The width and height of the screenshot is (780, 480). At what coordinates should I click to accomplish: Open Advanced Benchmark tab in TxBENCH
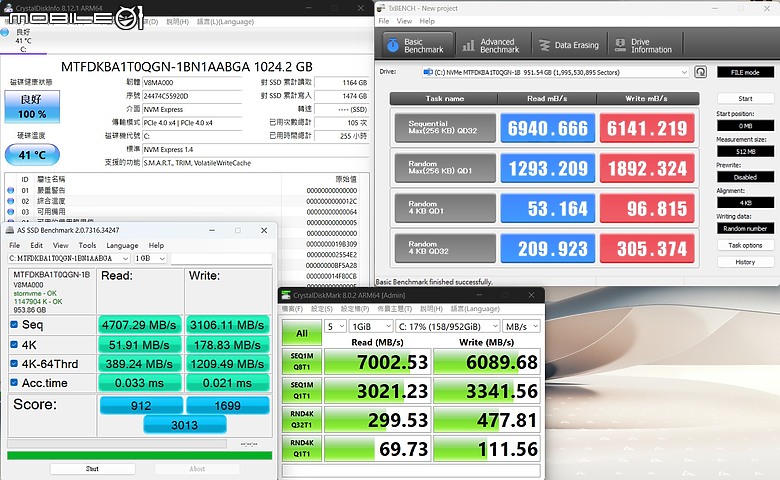point(492,45)
